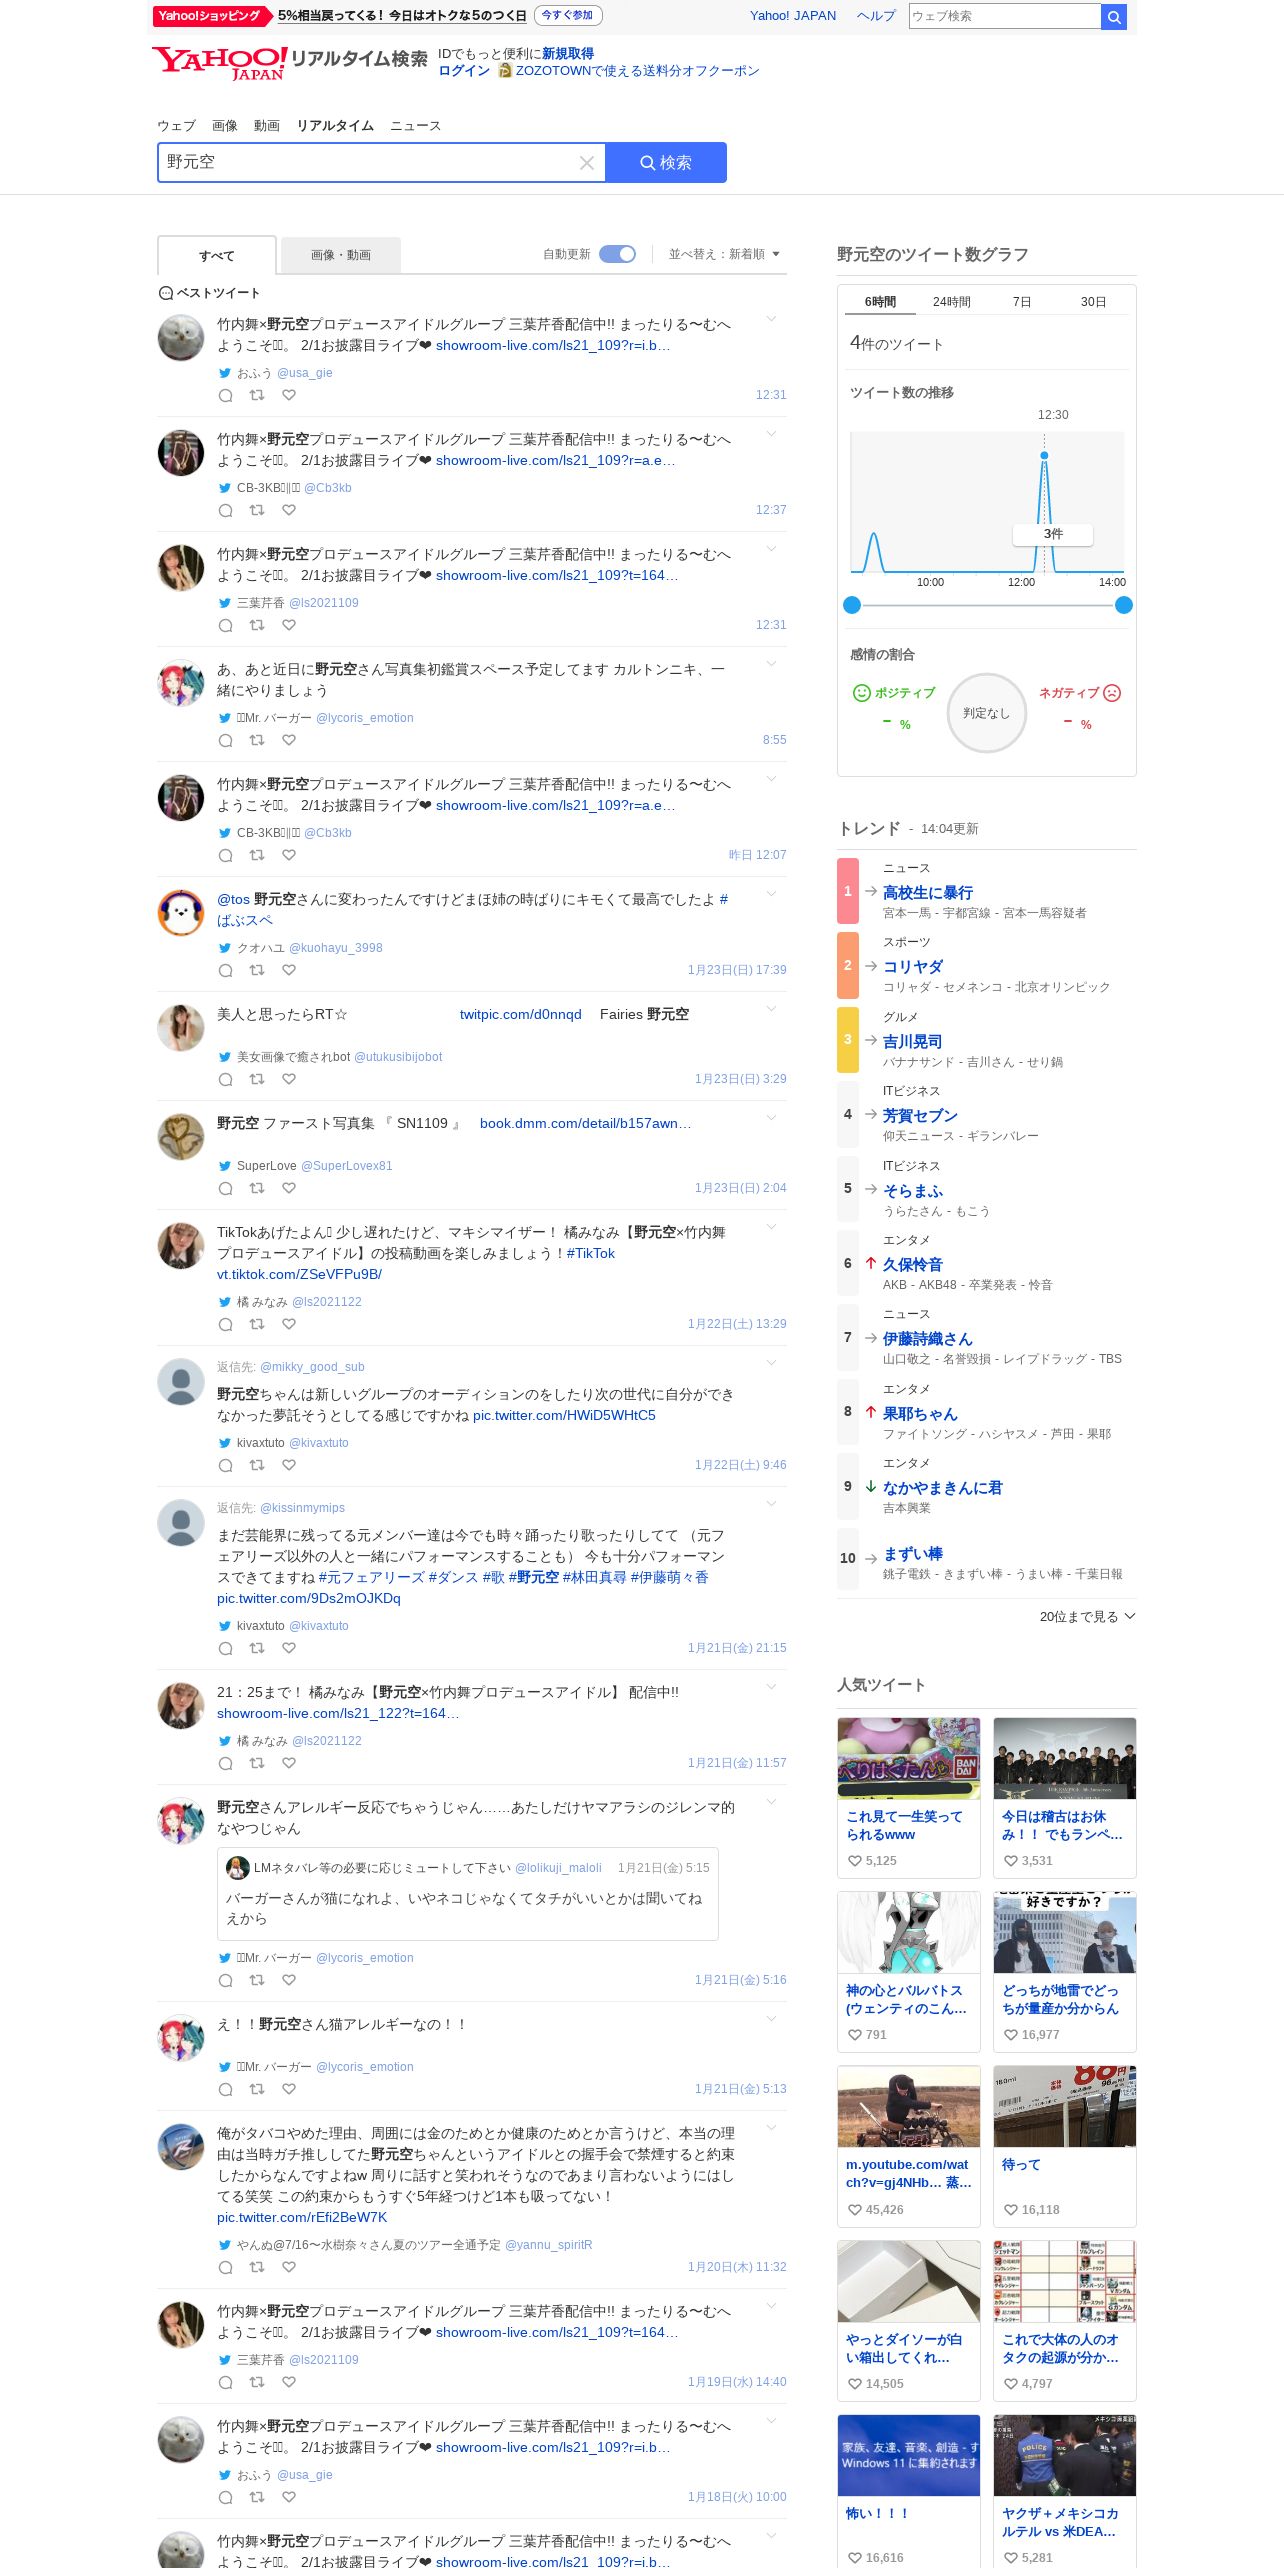Viewport: 1284px width, 2568px height.
Task: Expand options chevron on first おふう tweet
Action: tap(771, 319)
